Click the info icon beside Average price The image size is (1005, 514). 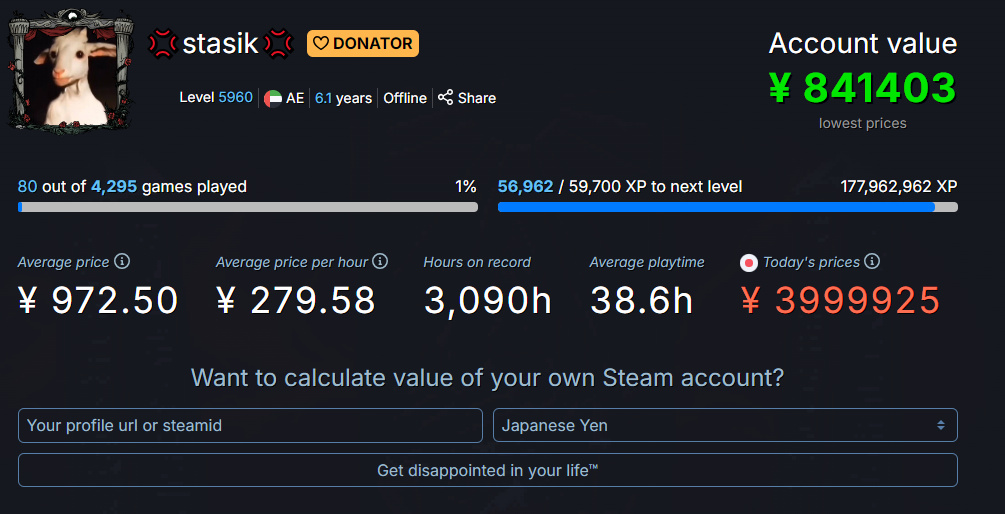tap(122, 261)
